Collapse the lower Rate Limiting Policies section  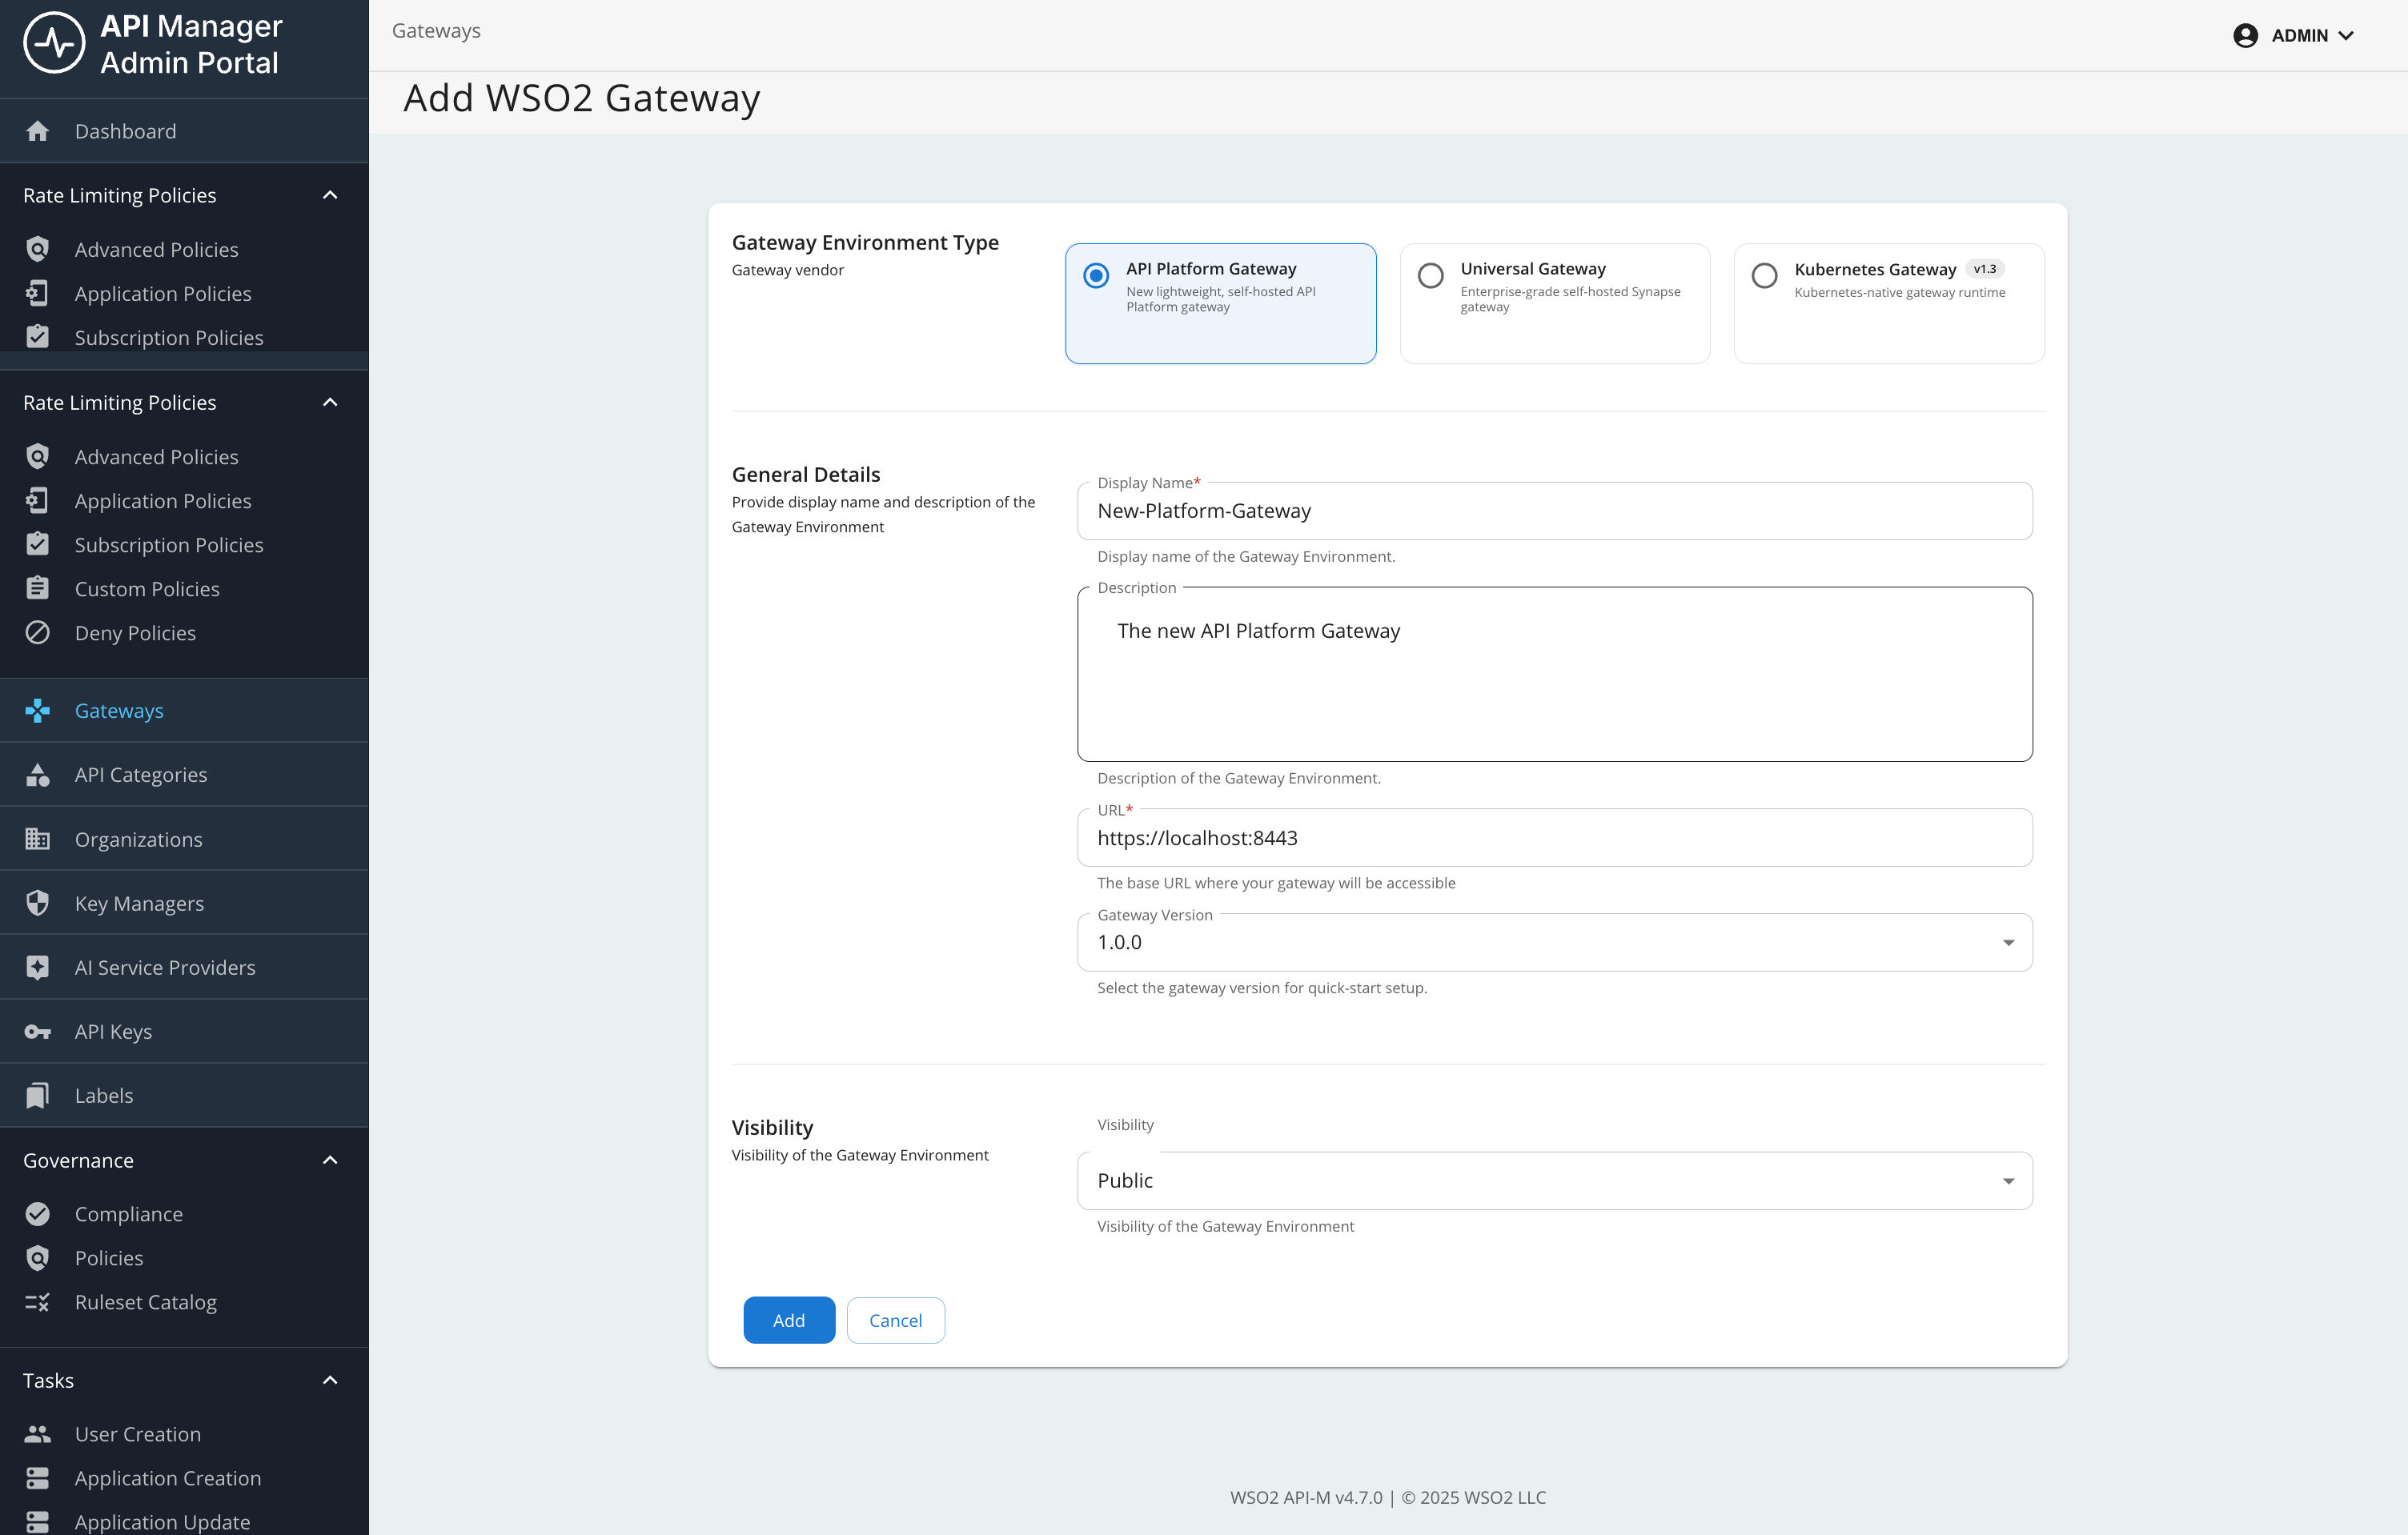tap(330, 402)
